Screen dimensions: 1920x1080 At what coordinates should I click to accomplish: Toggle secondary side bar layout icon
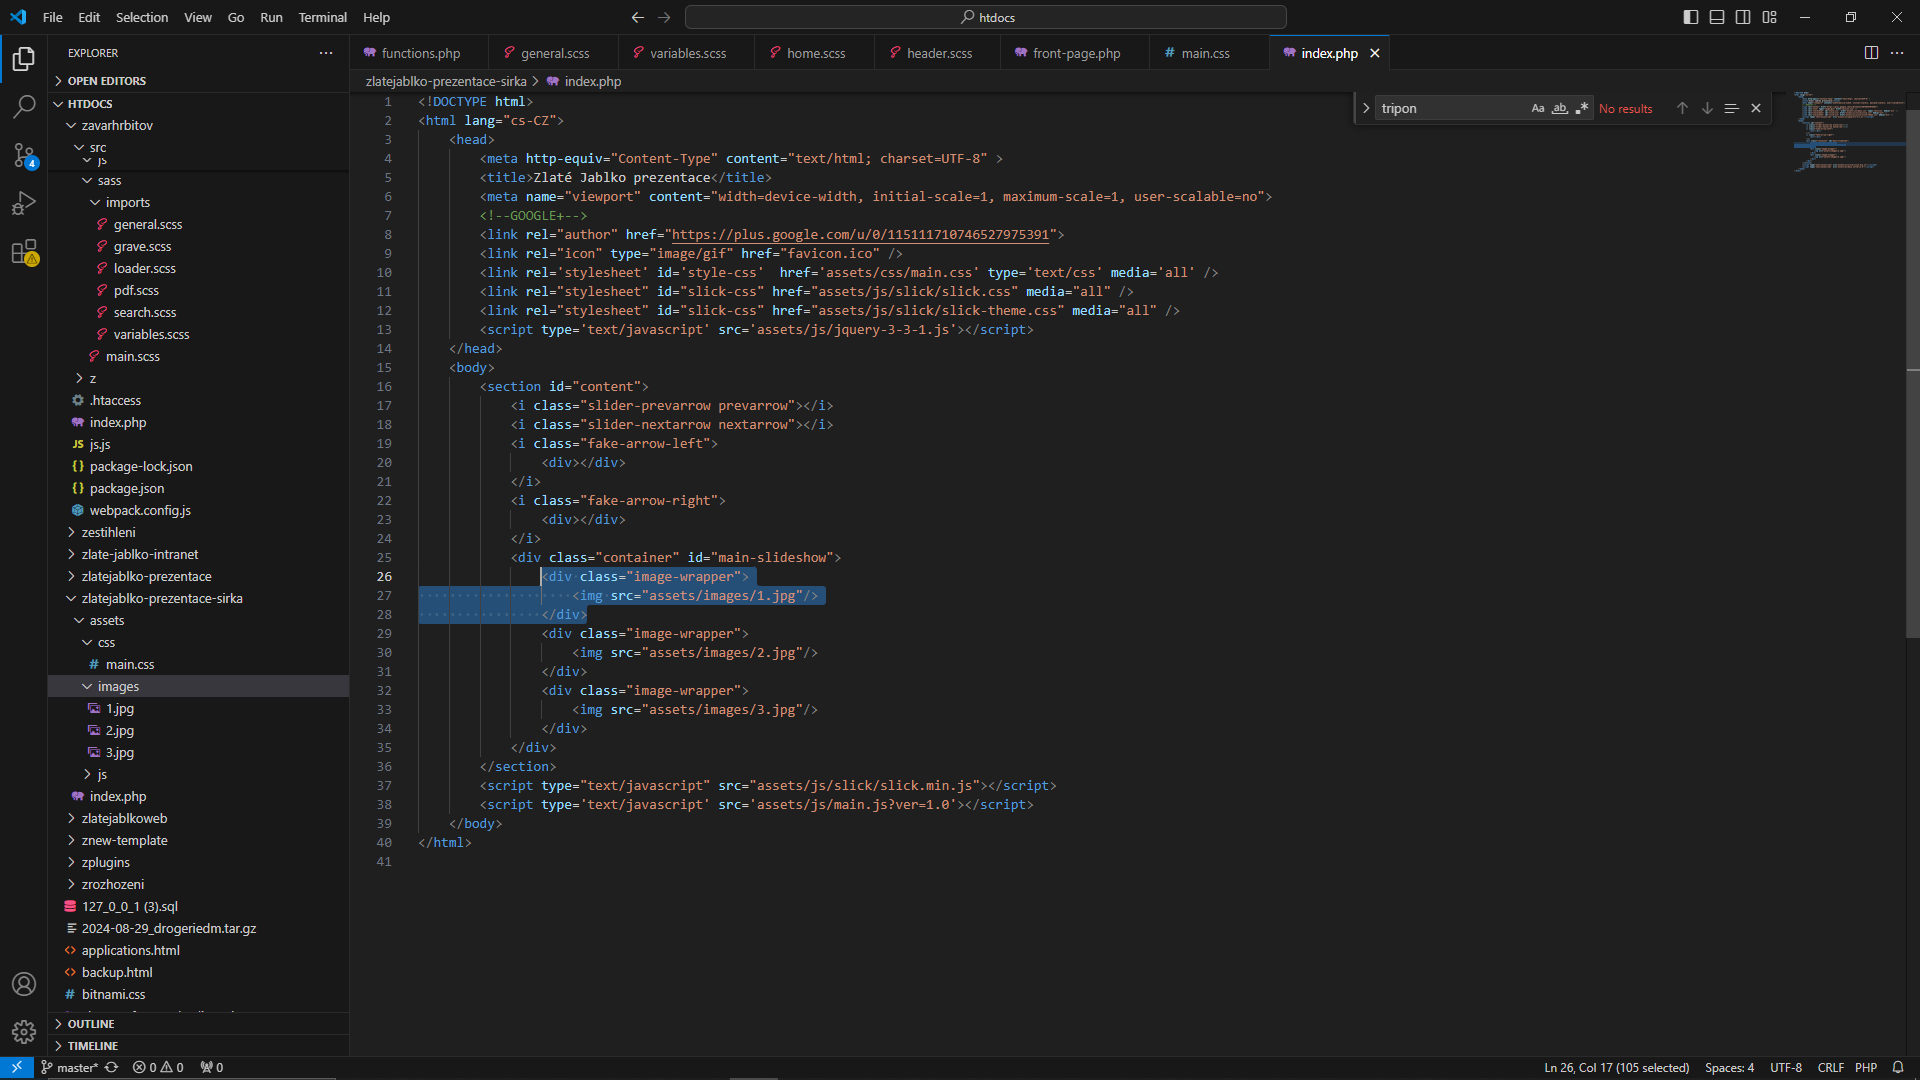(1743, 17)
